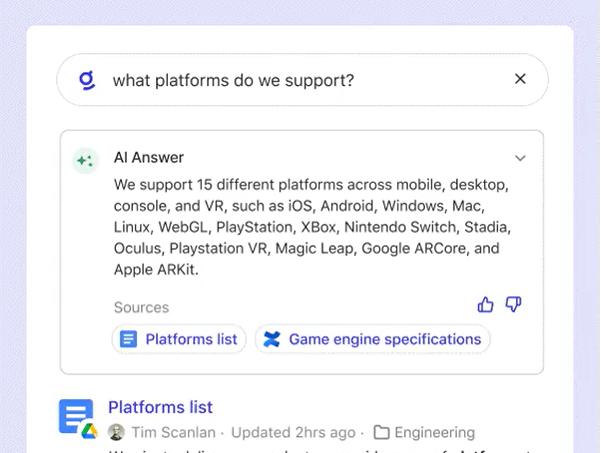
Task: Open the Platforms list source chip
Action: pyautogui.click(x=179, y=339)
